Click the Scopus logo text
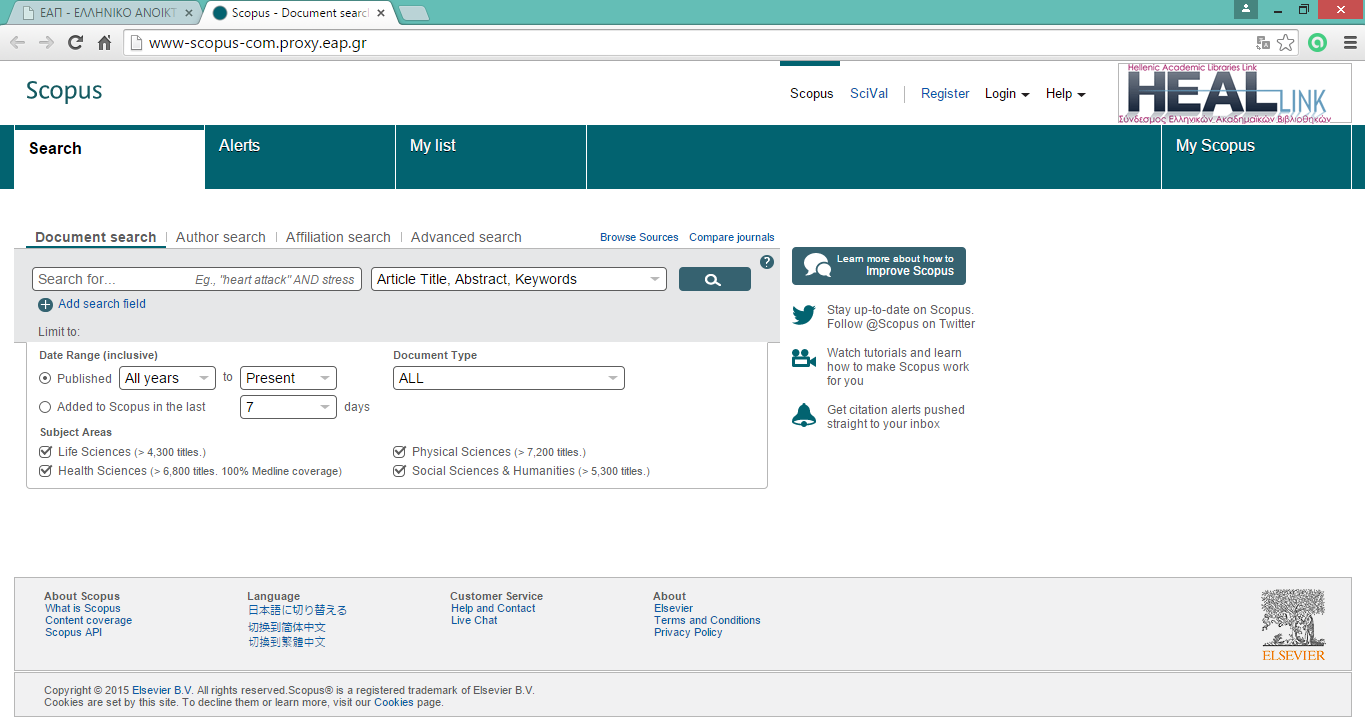Image resolution: width=1365 pixels, height=724 pixels. pyautogui.click(x=64, y=90)
